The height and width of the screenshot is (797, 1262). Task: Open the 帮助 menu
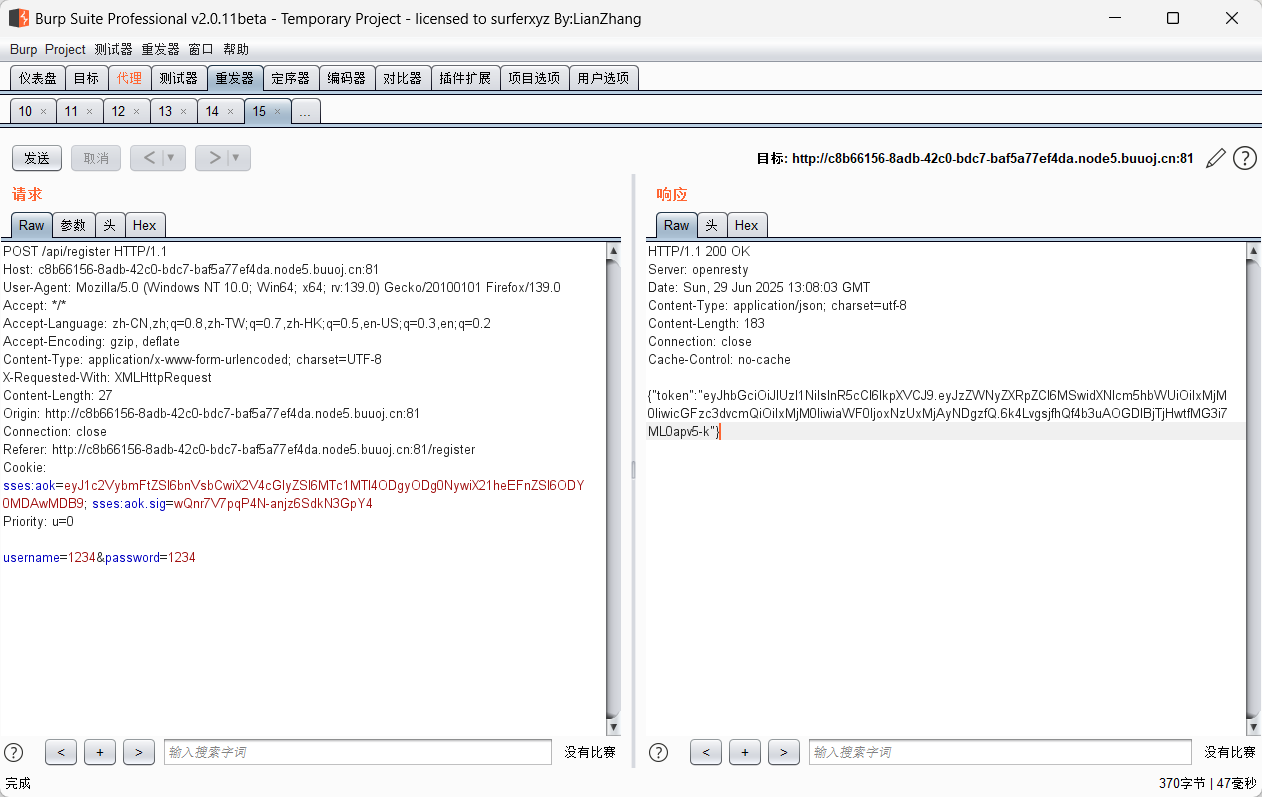236,49
